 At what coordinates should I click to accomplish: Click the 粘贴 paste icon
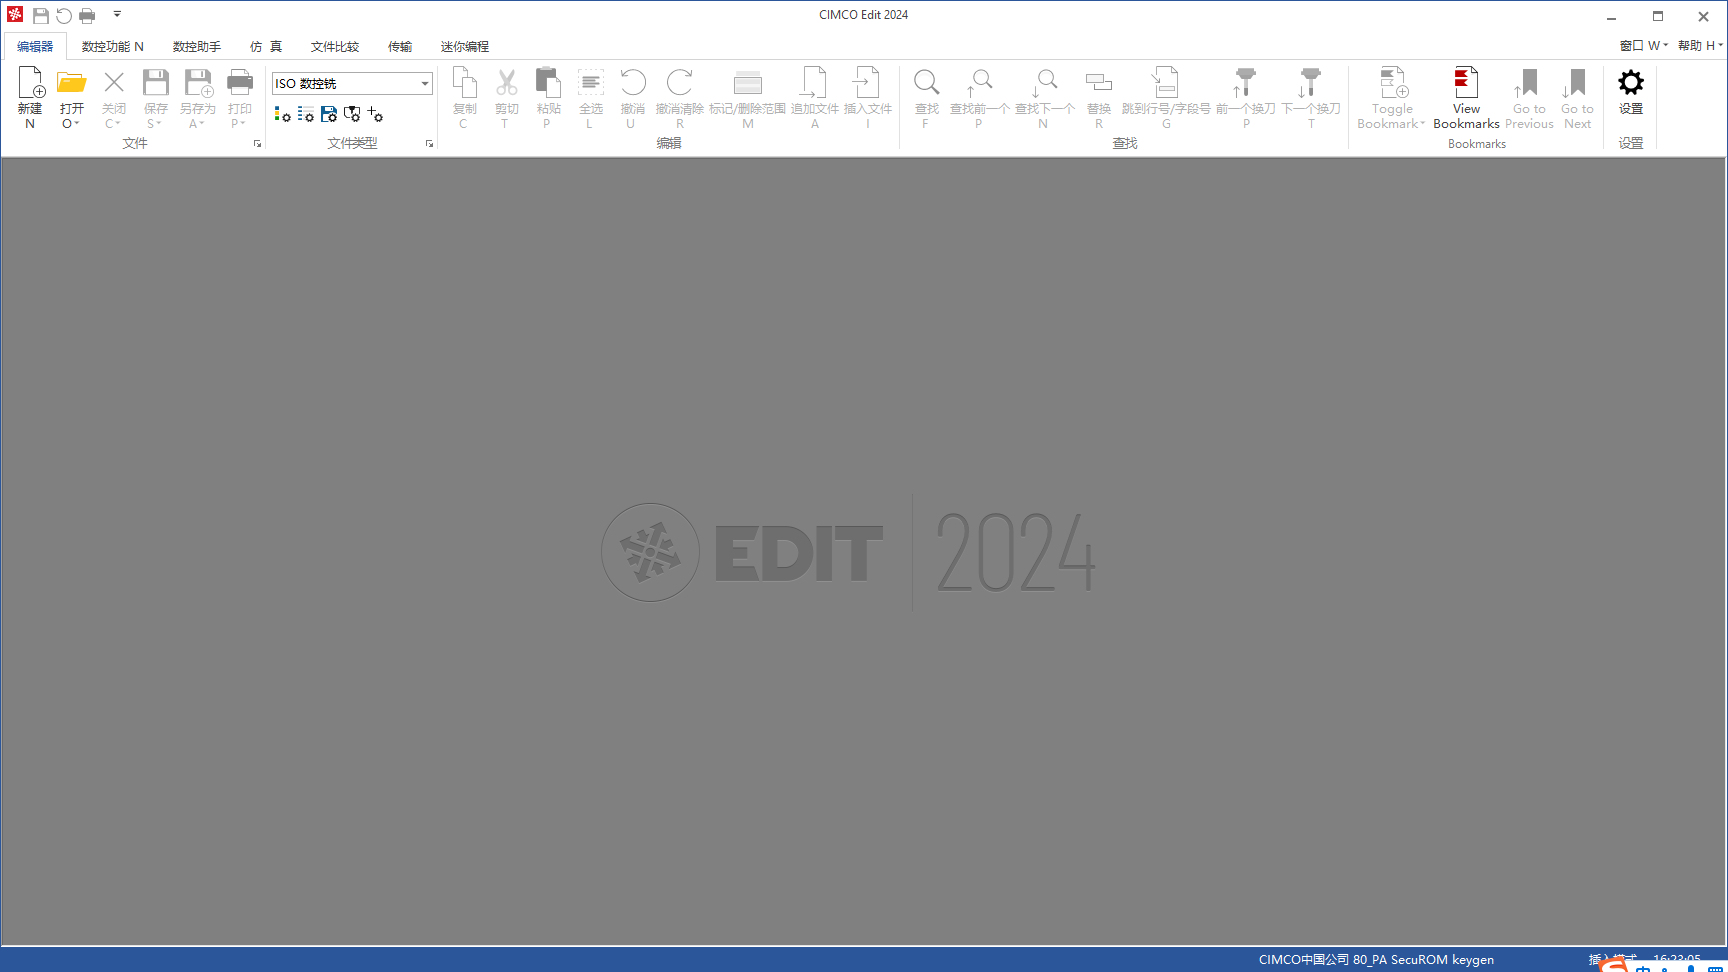548,83
